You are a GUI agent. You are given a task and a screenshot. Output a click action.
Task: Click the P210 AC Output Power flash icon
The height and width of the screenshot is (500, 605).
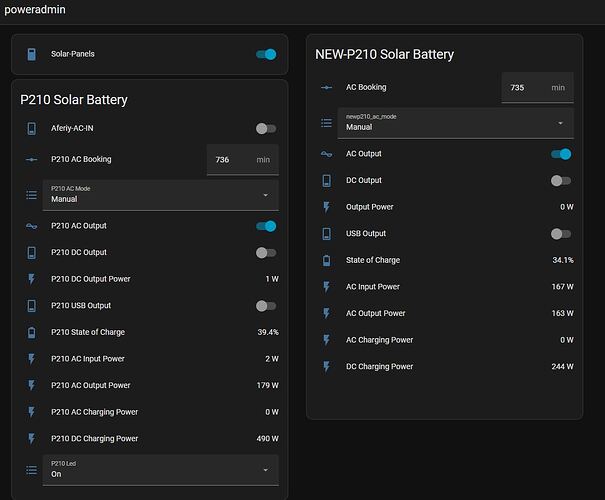pos(32,385)
